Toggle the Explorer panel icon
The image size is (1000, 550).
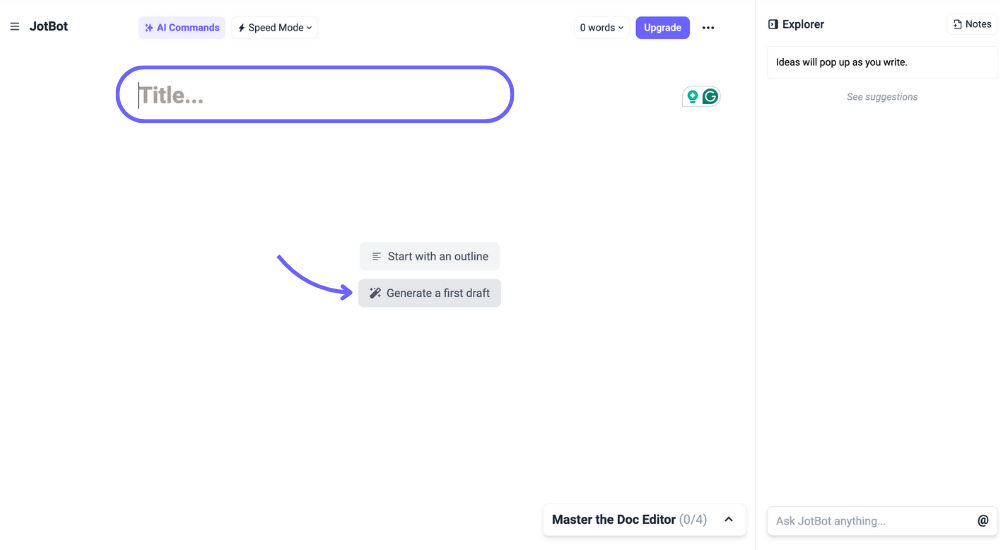tap(773, 24)
